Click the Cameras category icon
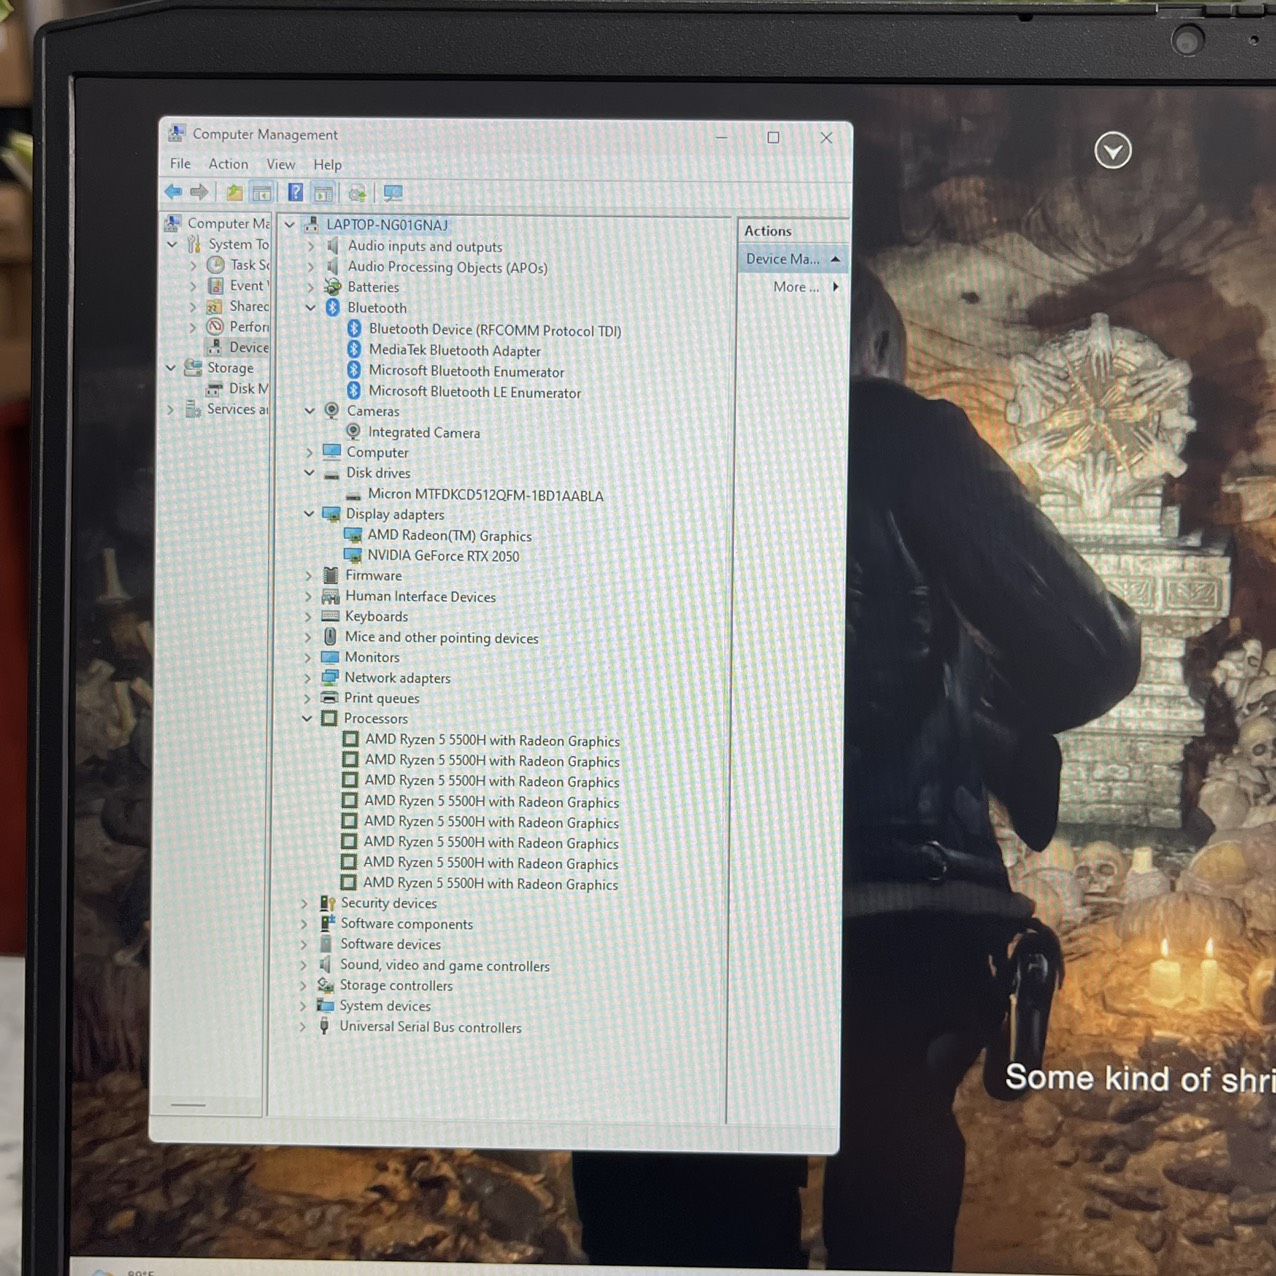The height and width of the screenshot is (1276, 1276). point(332,411)
